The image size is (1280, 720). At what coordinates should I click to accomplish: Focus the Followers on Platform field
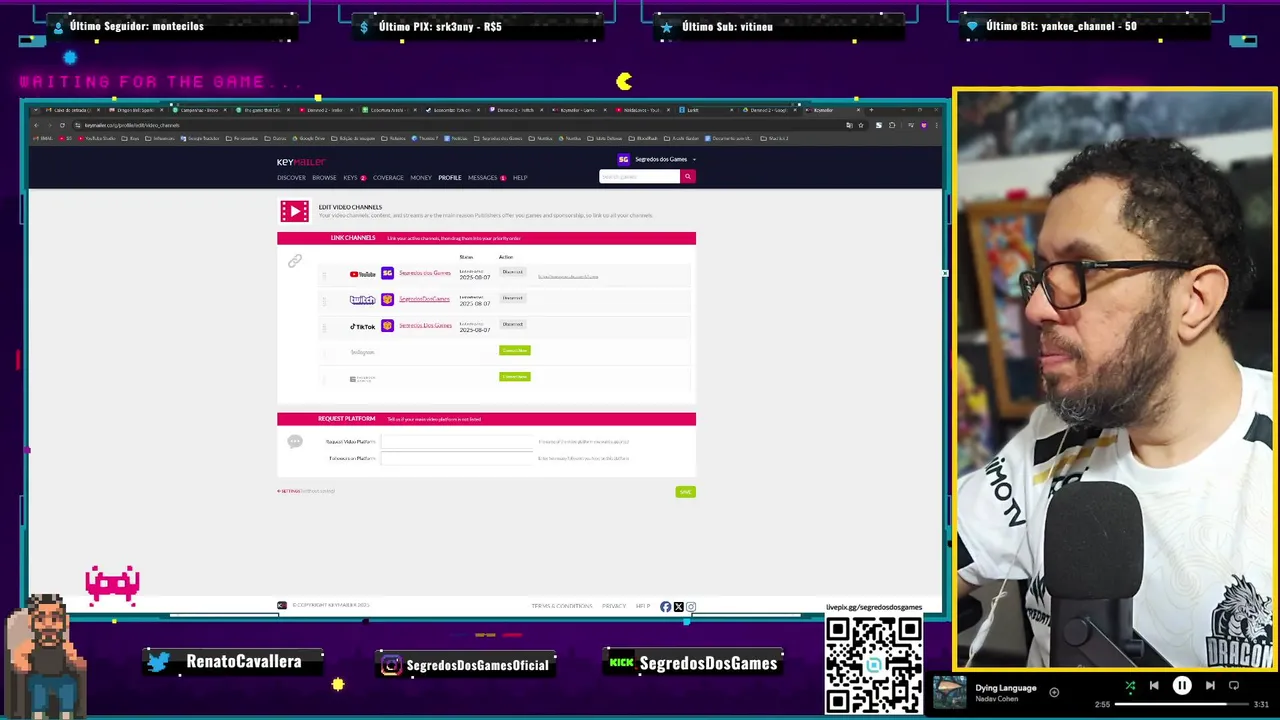[457, 458]
